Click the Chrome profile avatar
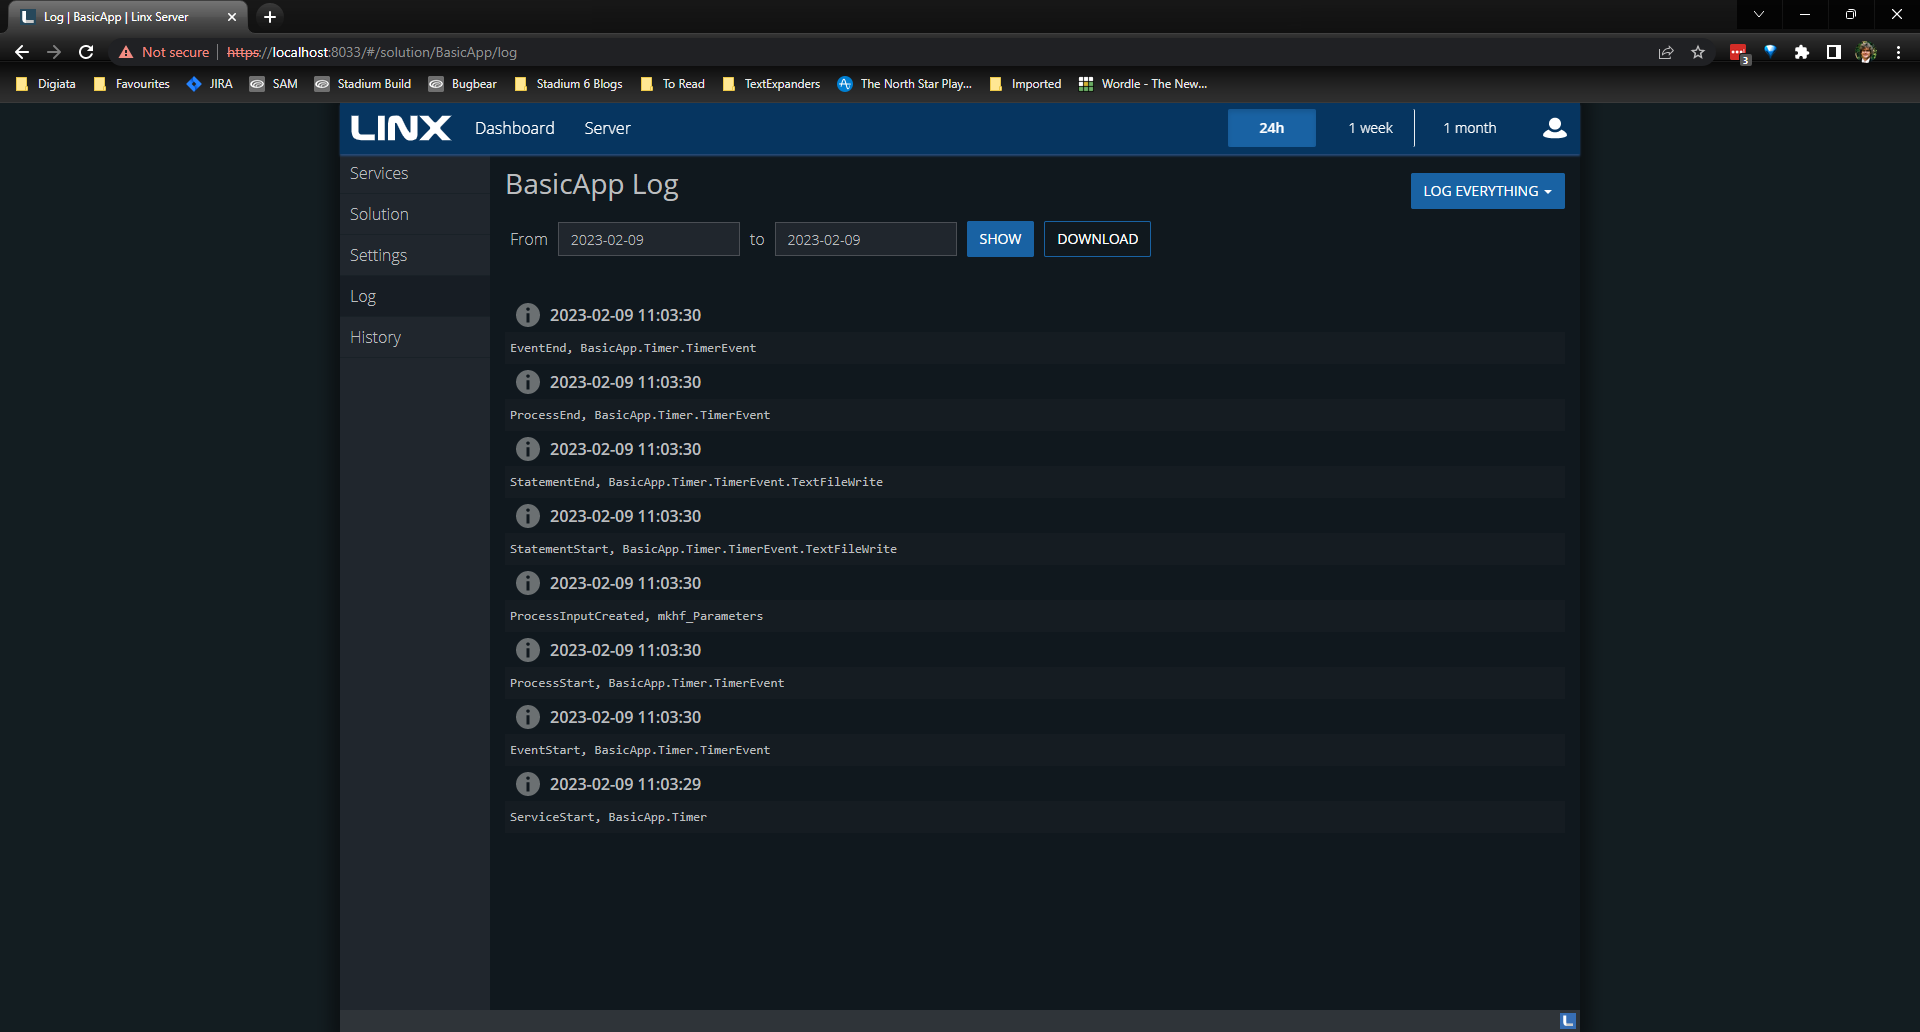 coord(1866,52)
